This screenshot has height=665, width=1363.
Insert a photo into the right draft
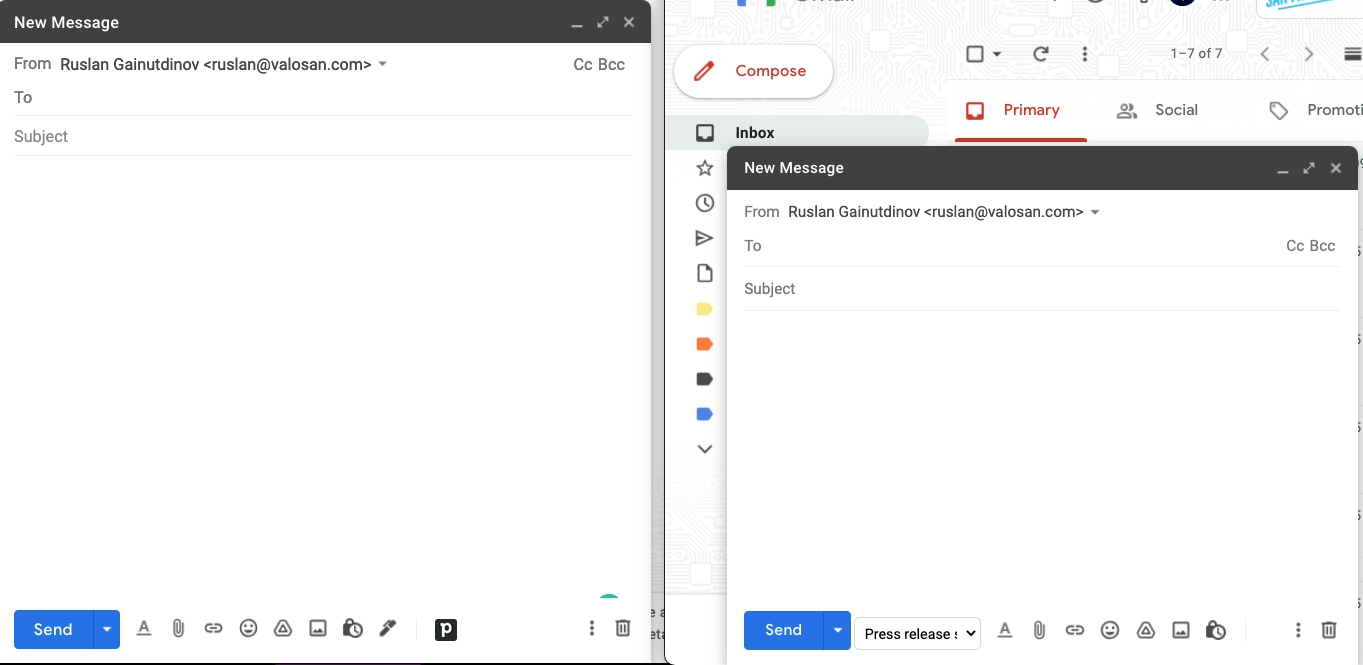pos(1181,630)
